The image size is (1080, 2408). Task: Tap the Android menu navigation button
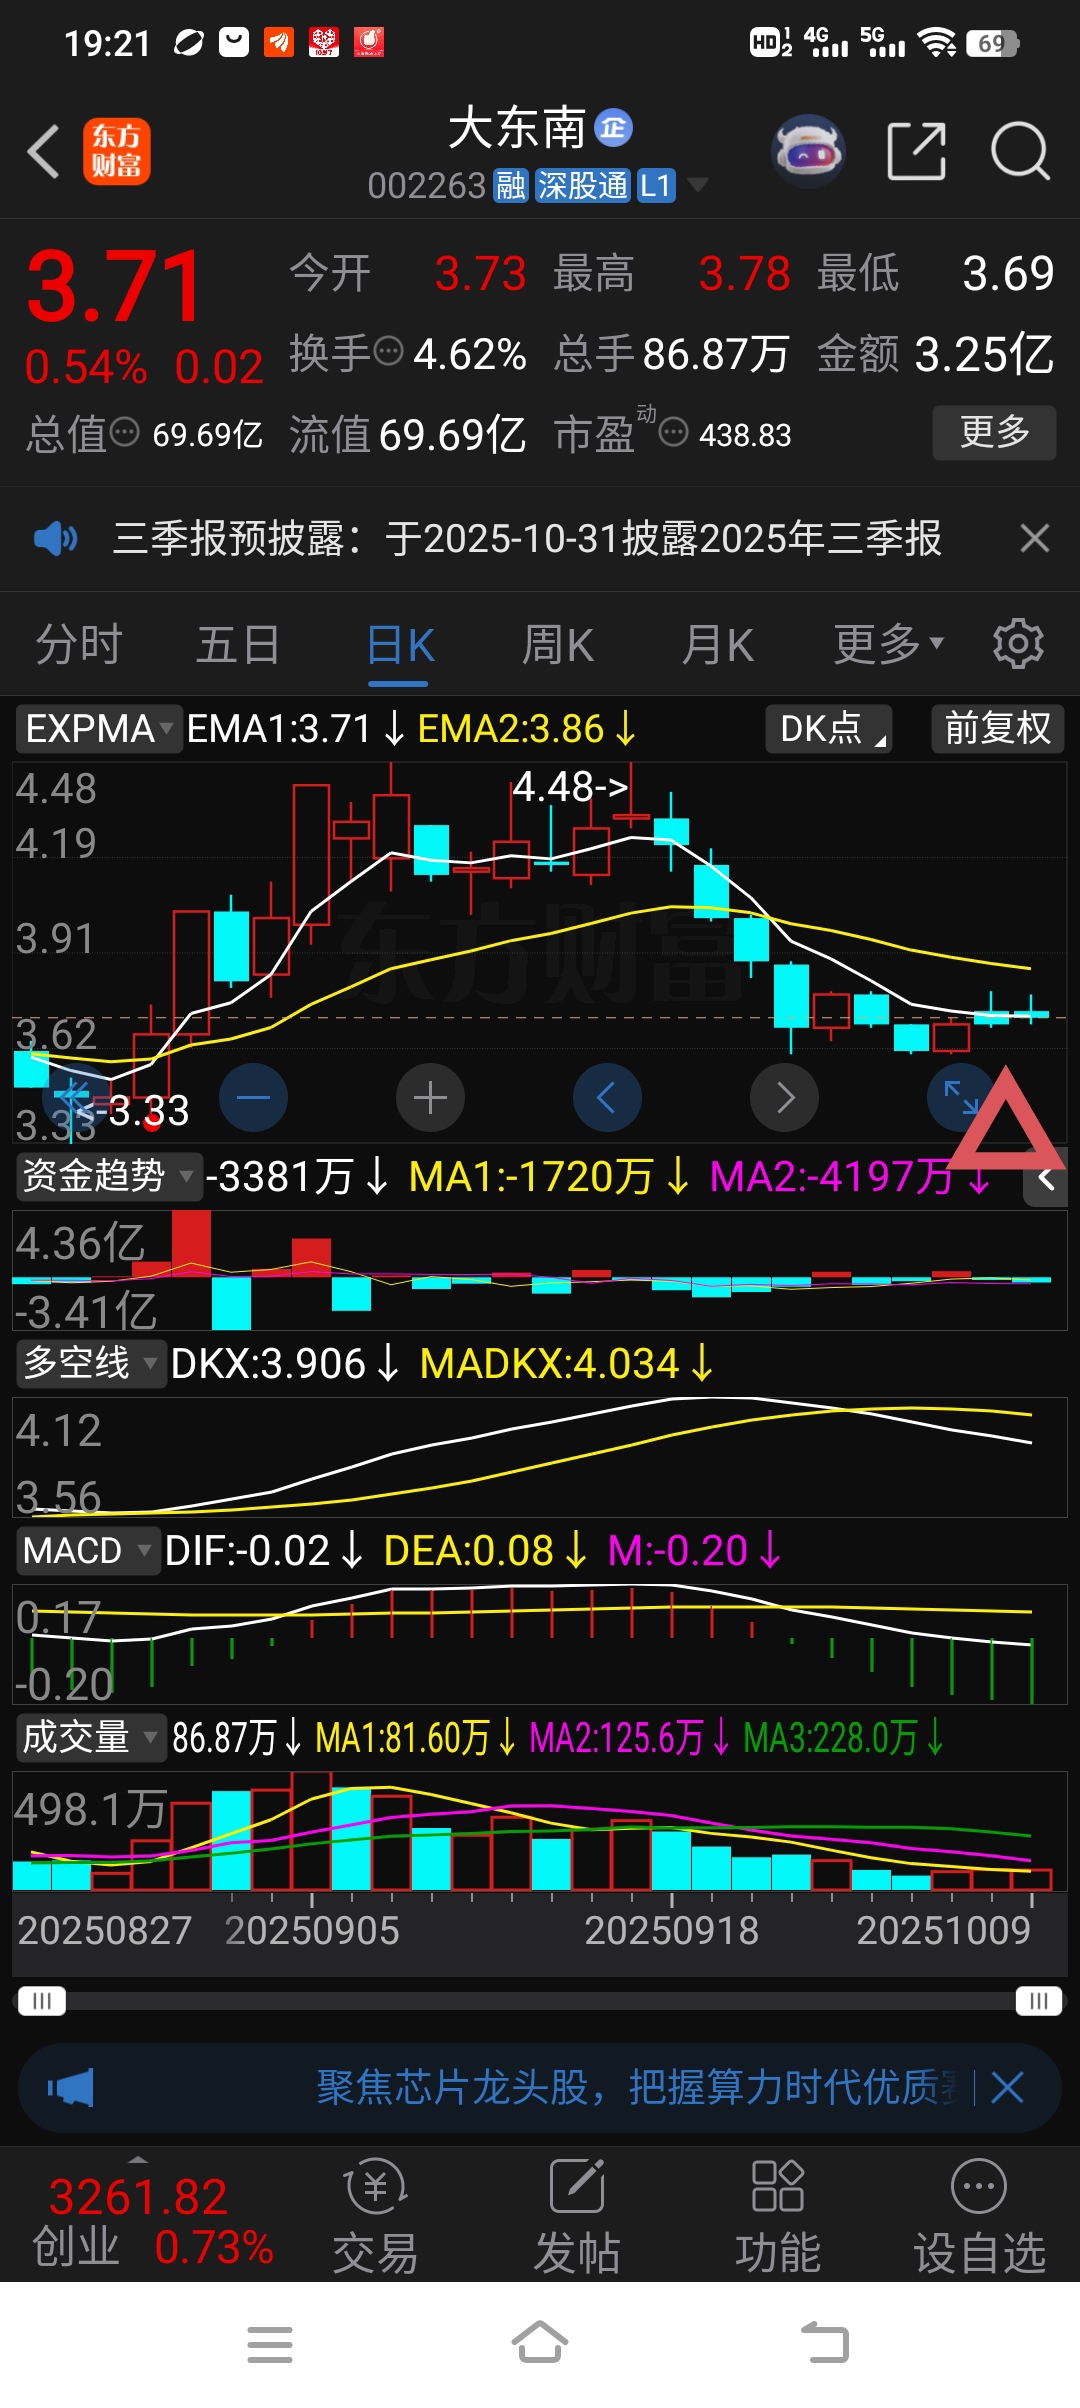click(x=270, y=2344)
